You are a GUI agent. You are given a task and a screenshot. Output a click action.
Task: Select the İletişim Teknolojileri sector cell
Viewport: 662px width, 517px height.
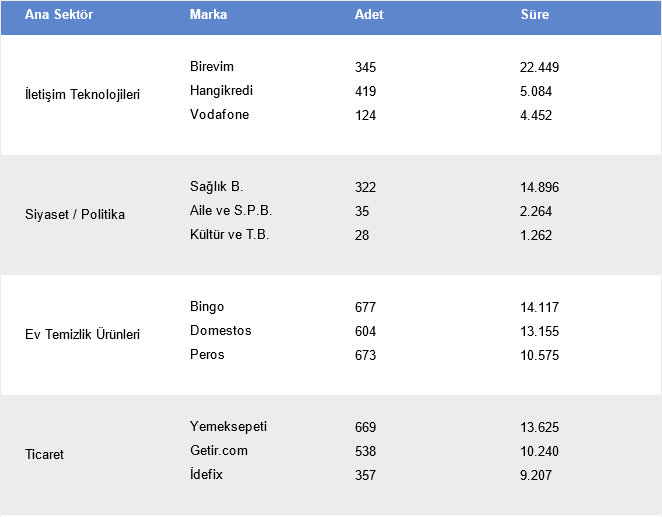[x=82, y=95]
